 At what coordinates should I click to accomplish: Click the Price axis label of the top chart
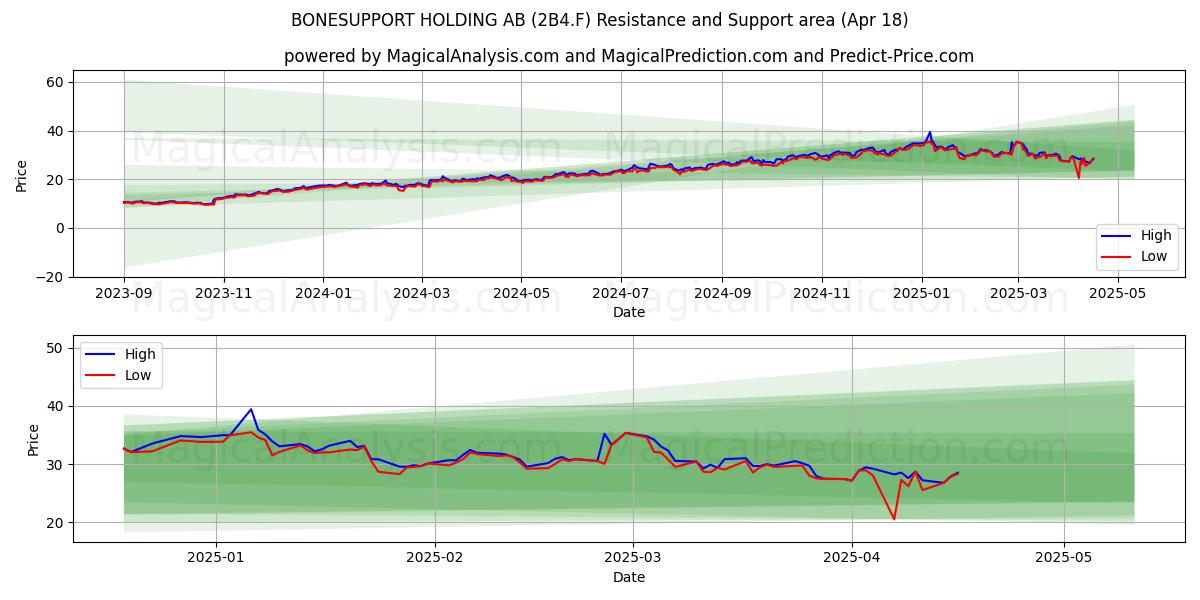(x=22, y=174)
